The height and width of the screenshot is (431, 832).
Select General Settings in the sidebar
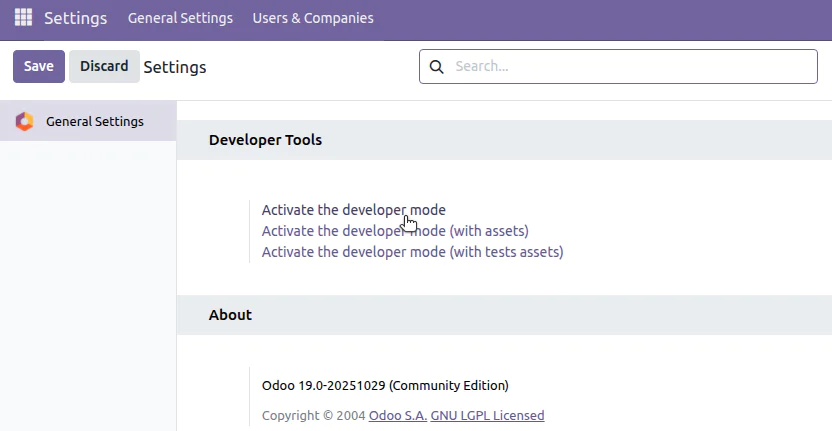tap(88, 121)
